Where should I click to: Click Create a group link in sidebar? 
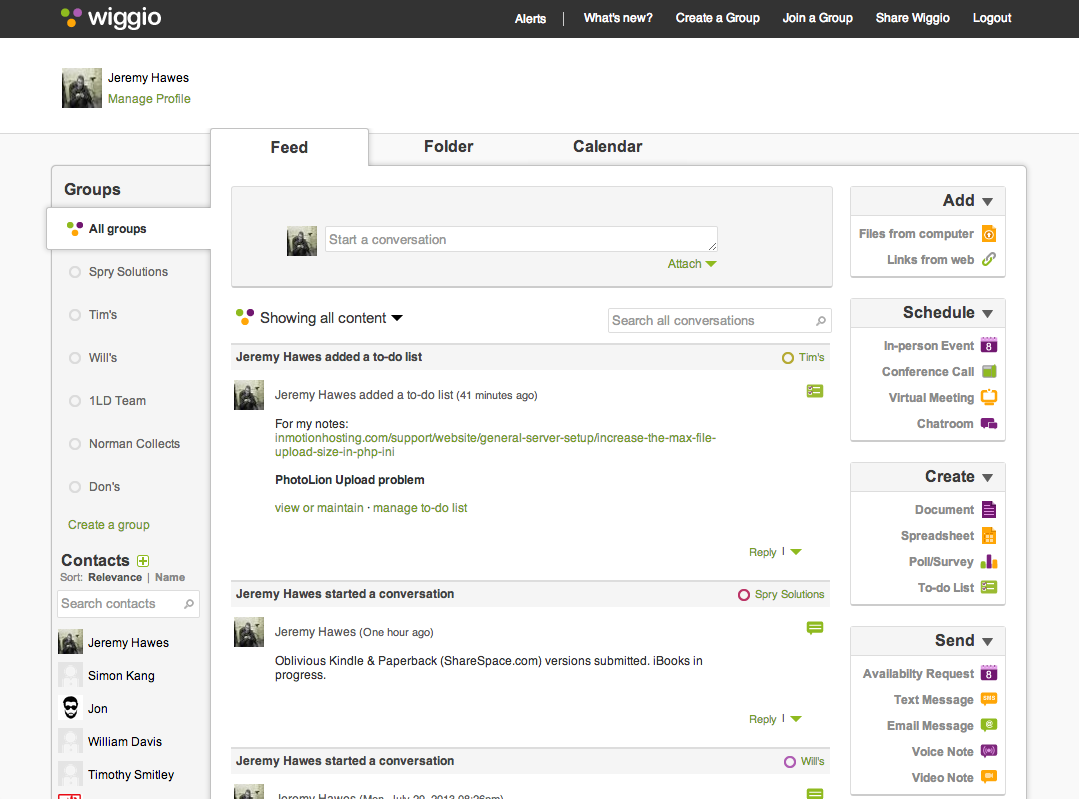109,524
